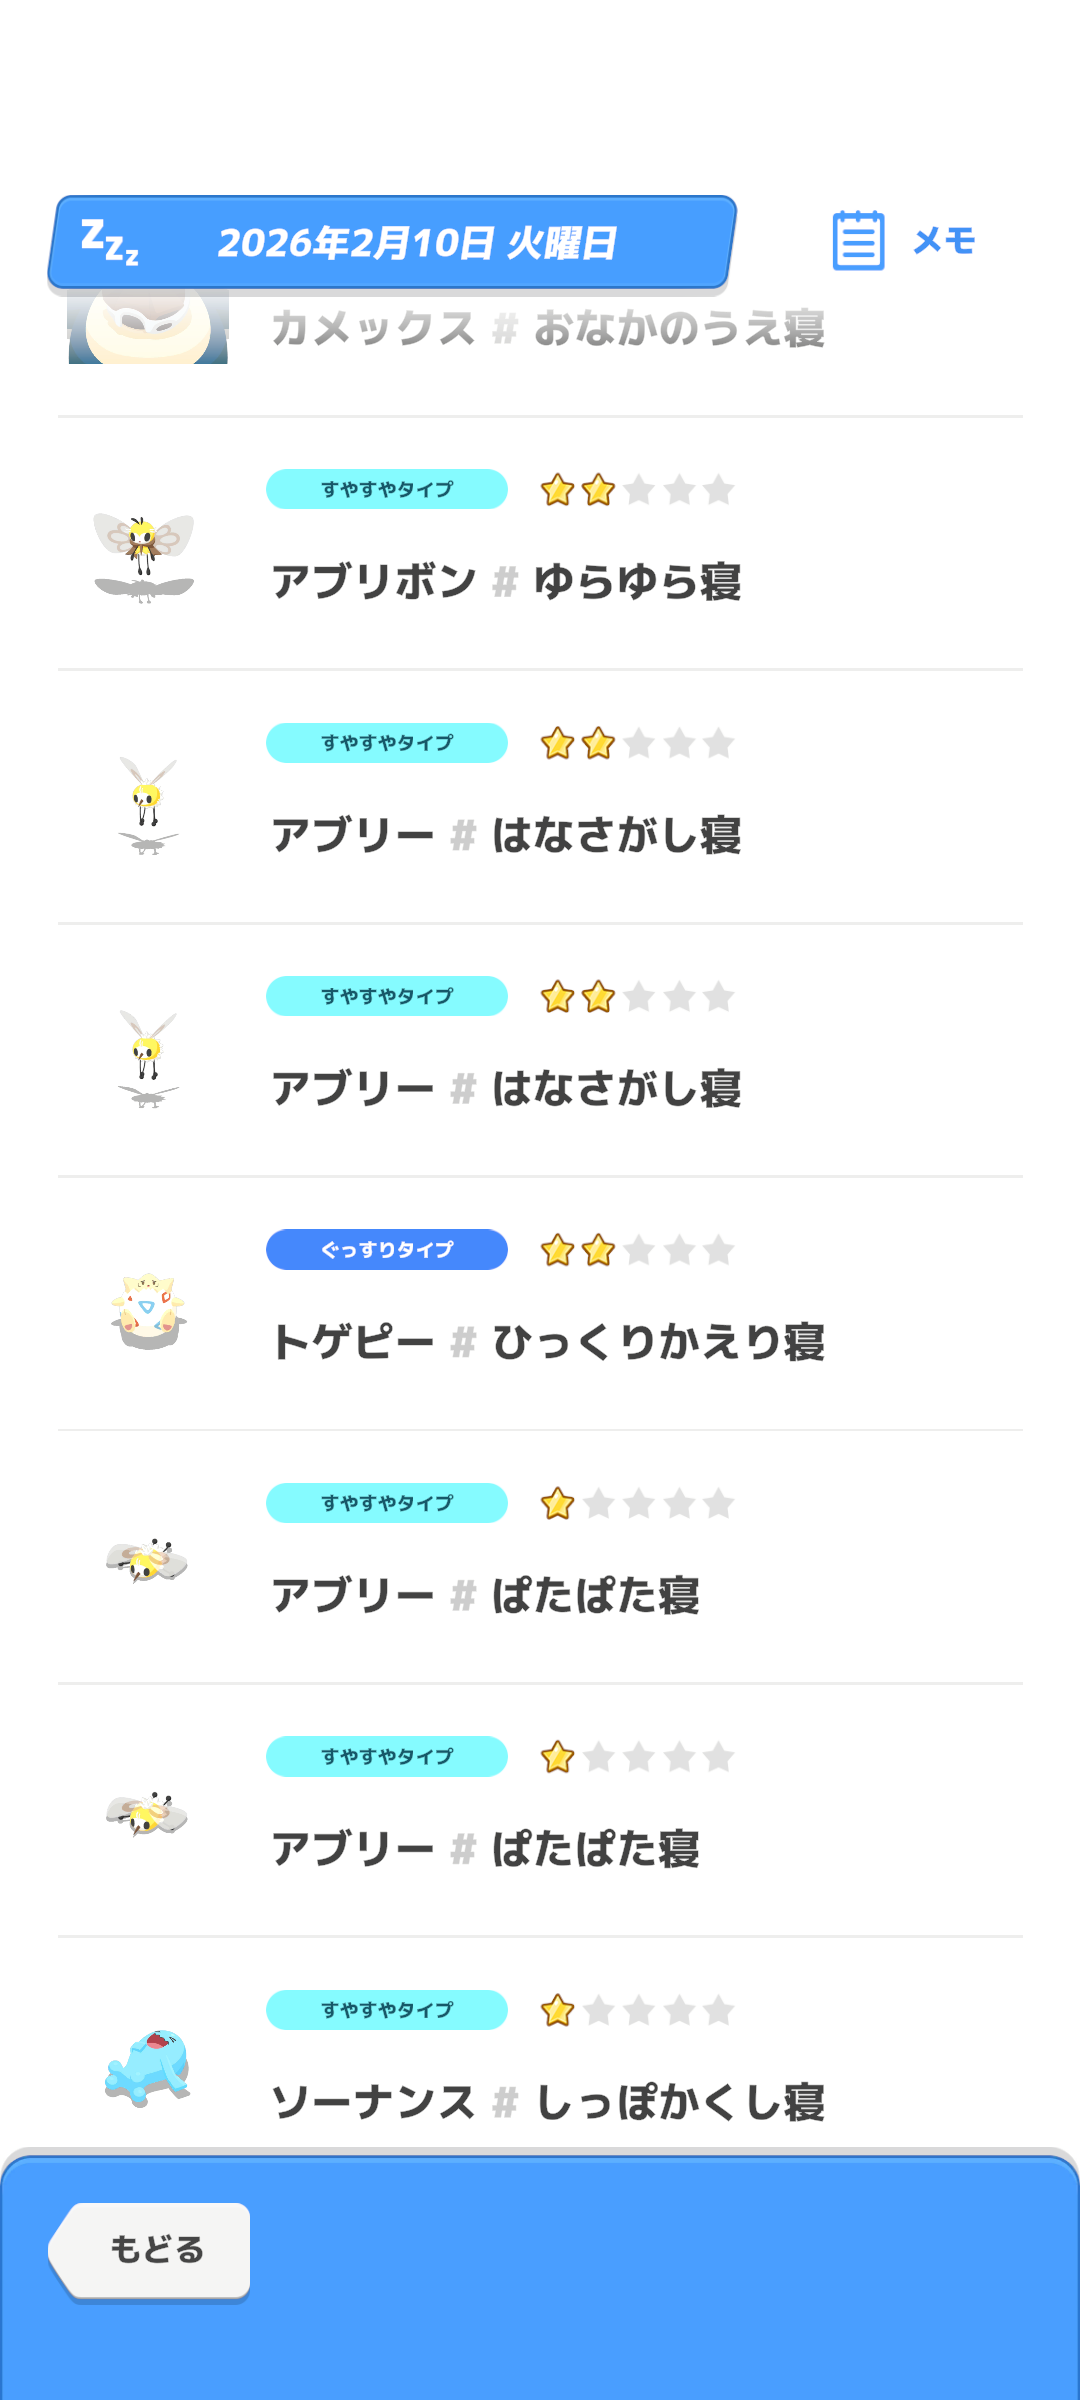
Task: Tap the トゲピー sleeping sprite icon
Action: (x=148, y=1310)
